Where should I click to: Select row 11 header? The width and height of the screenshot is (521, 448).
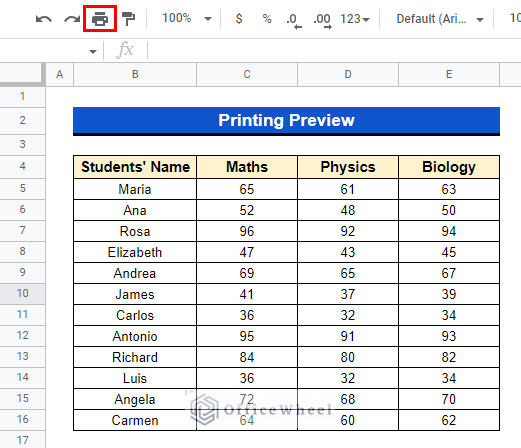(22, 314)
